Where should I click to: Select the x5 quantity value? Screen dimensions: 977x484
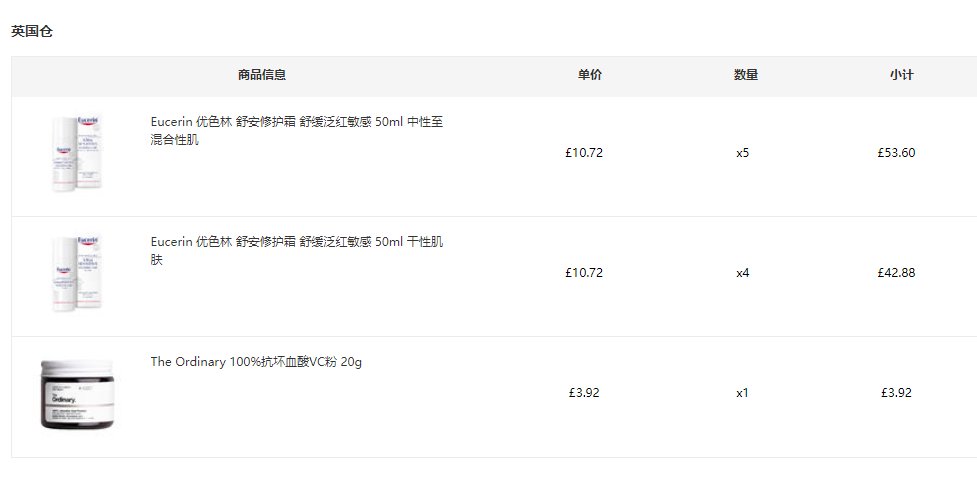pos(742,153)
